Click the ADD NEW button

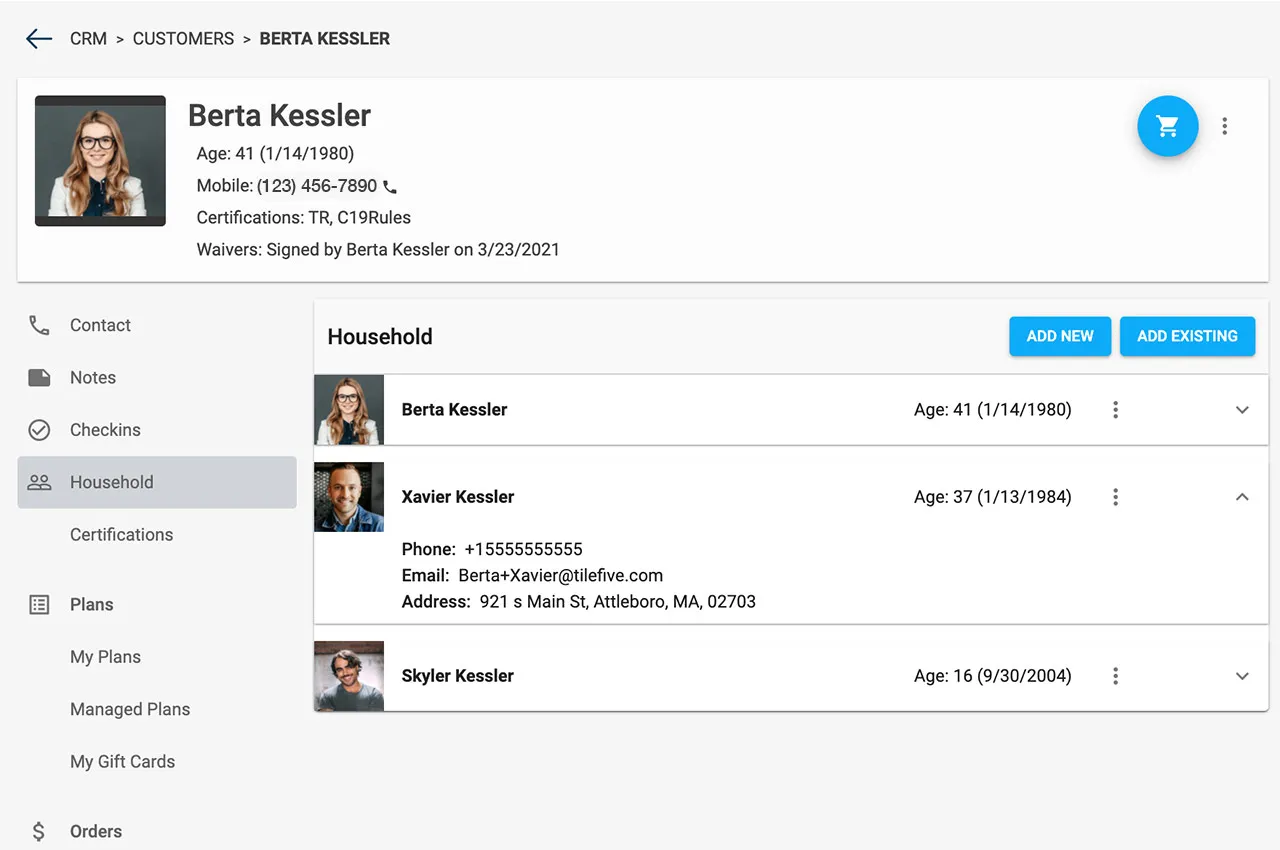(x=1059, y=336)
